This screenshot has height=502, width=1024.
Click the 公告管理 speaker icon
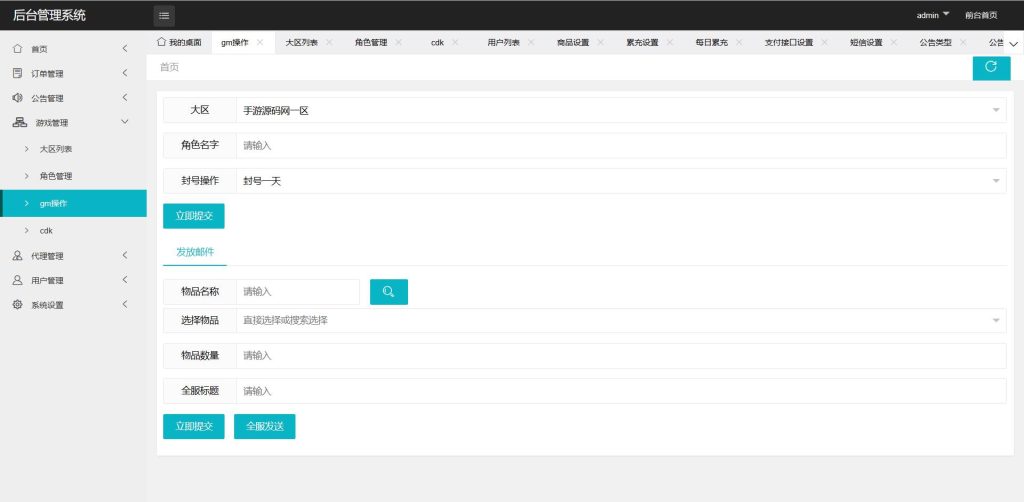click(18, 98)
